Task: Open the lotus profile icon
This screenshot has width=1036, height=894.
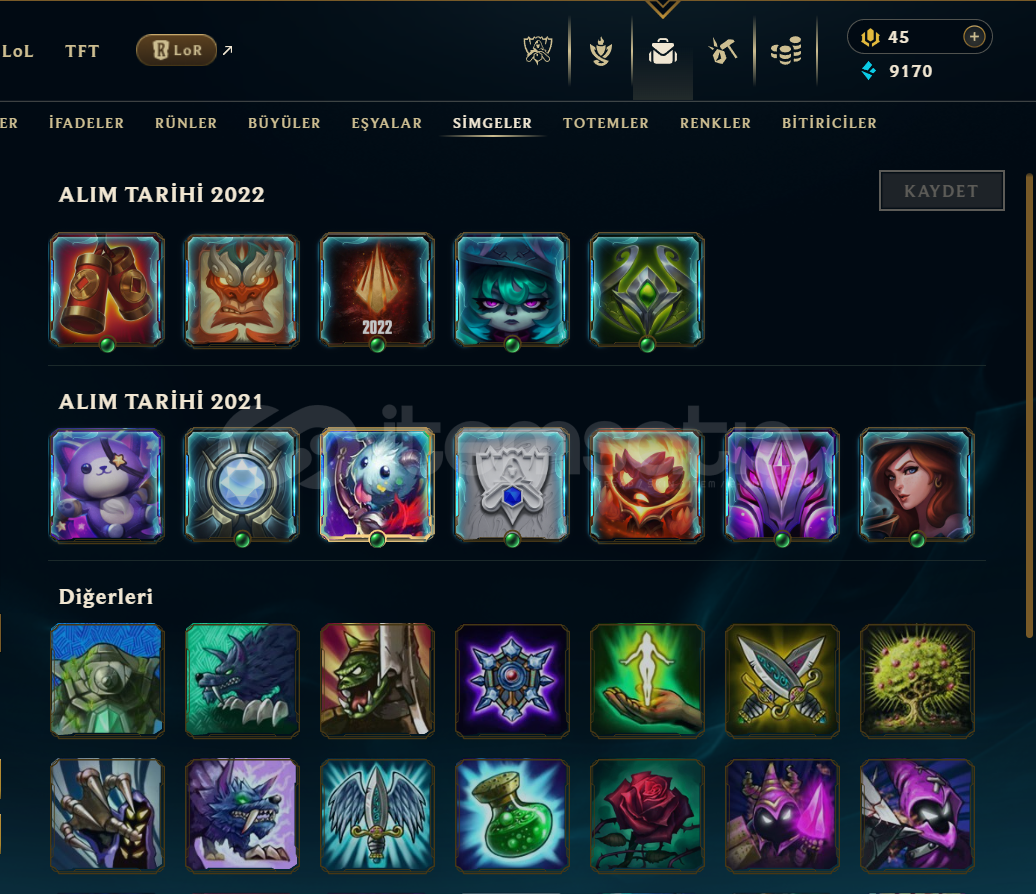Action: (601, 51)
